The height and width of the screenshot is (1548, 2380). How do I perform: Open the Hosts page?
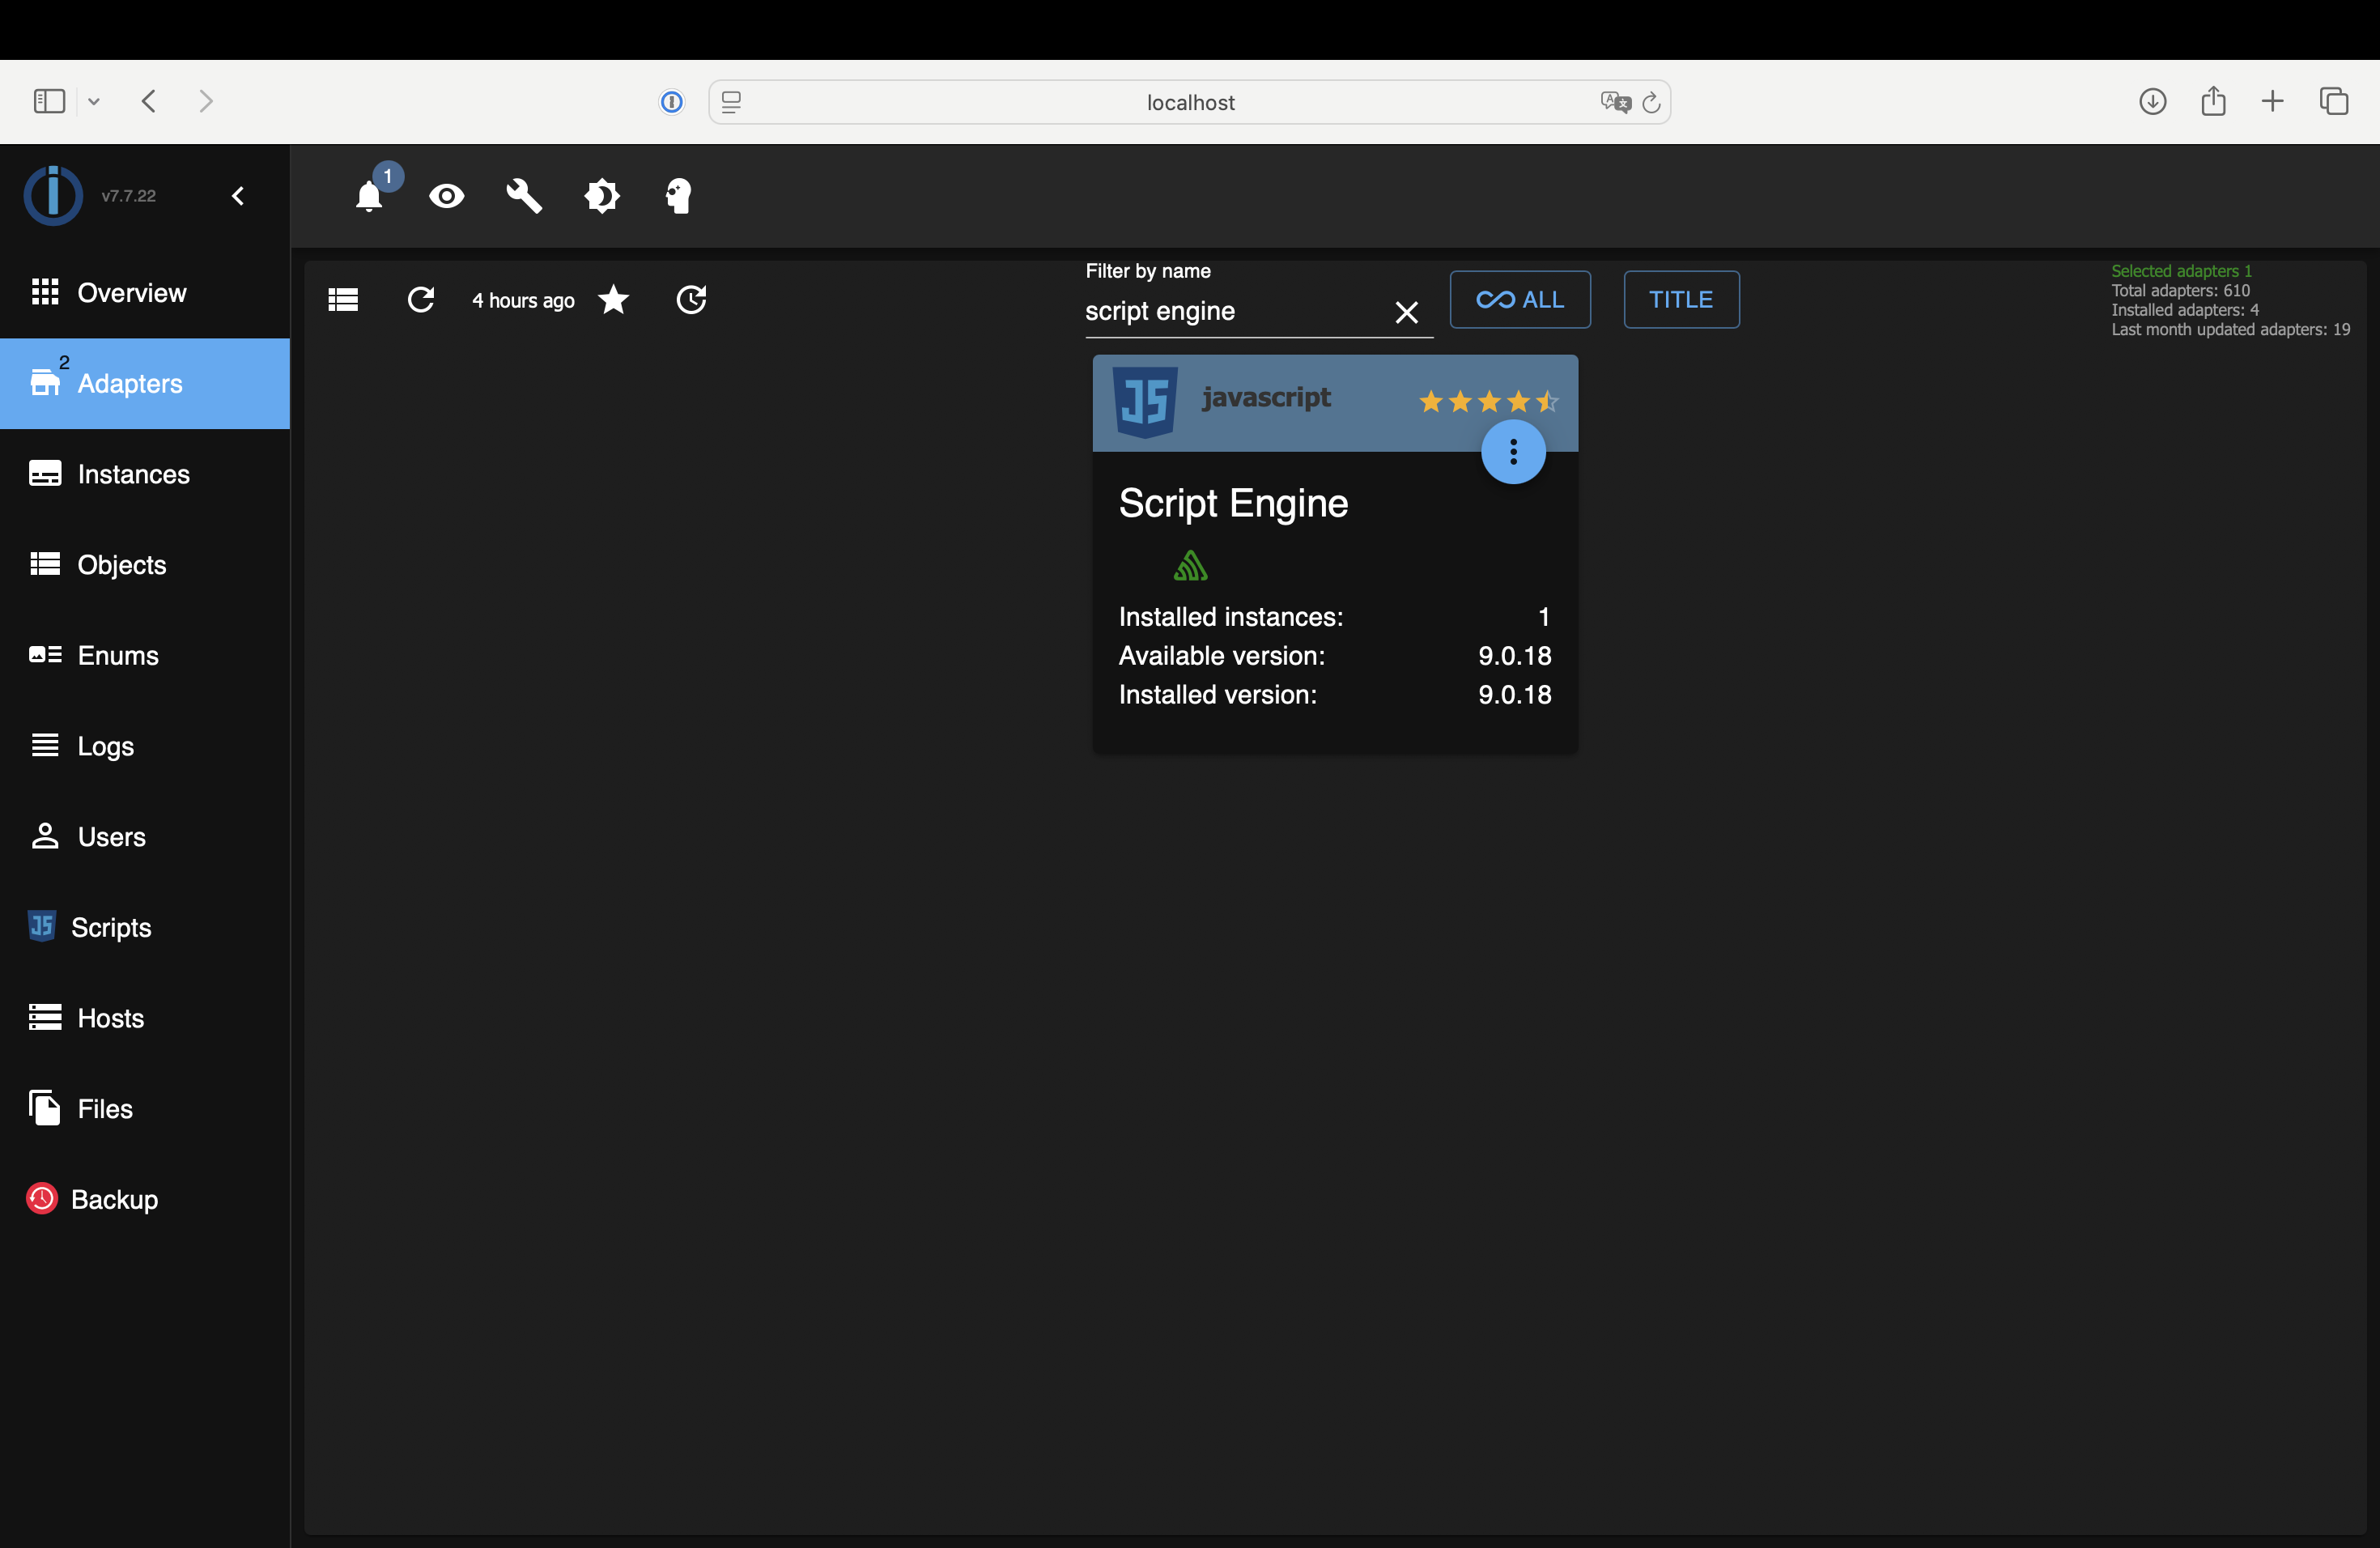145,1018
